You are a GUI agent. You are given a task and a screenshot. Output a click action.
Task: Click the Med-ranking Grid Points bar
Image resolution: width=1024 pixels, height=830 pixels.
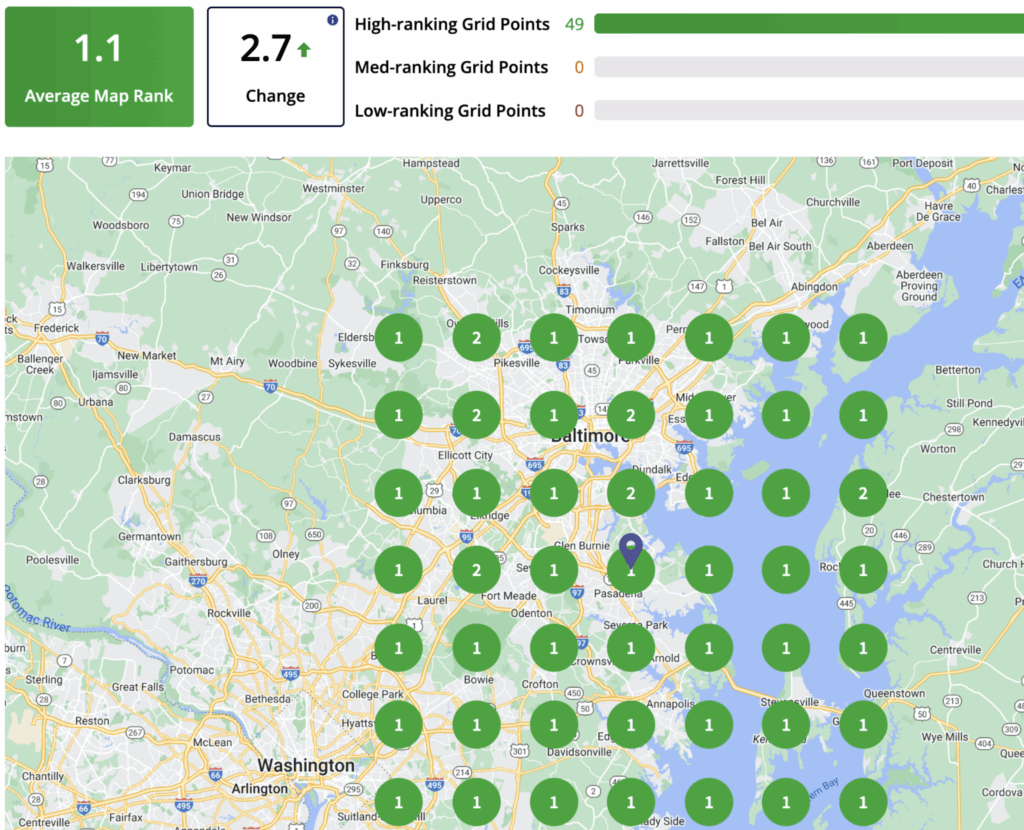(x=808, y=67)
